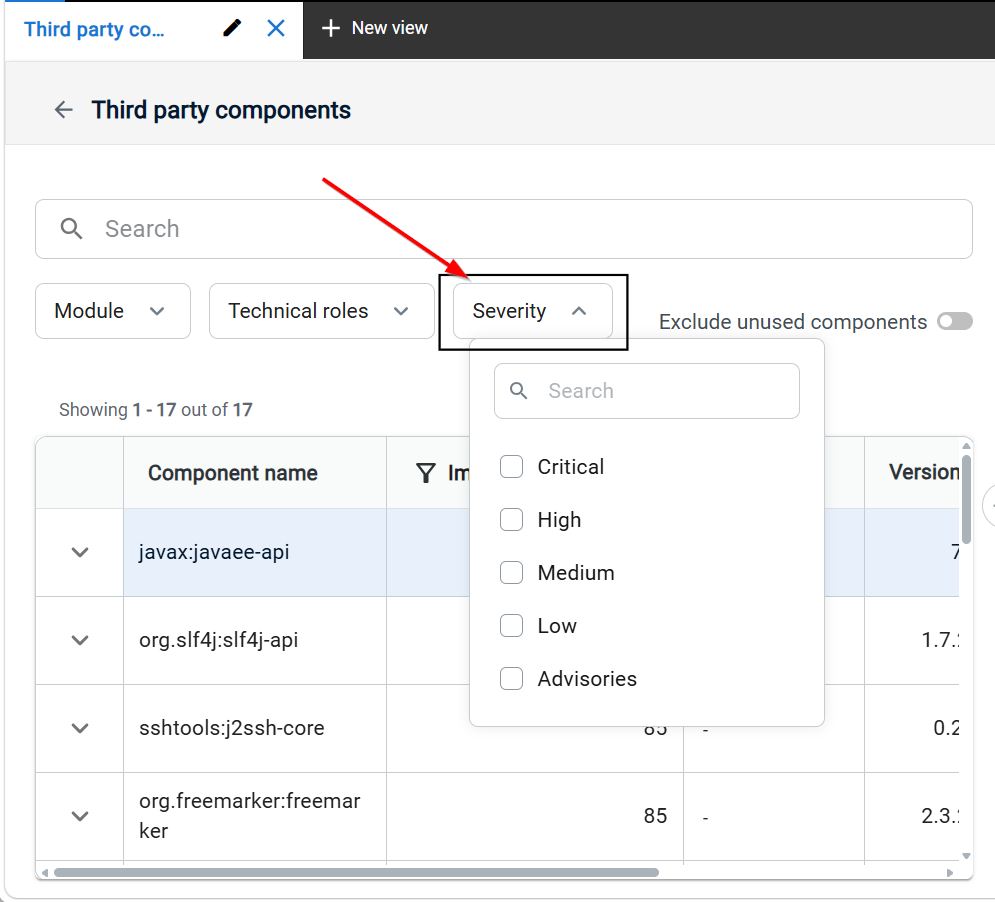Expand the sshtools:j2ssh-core row

tap(80, 728)
